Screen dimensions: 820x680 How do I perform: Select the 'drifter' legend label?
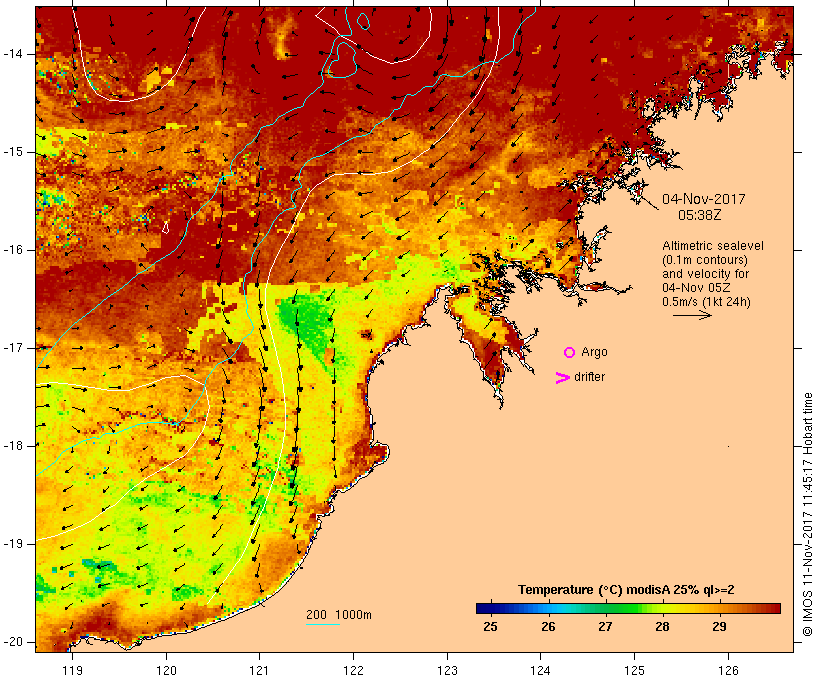589,377
